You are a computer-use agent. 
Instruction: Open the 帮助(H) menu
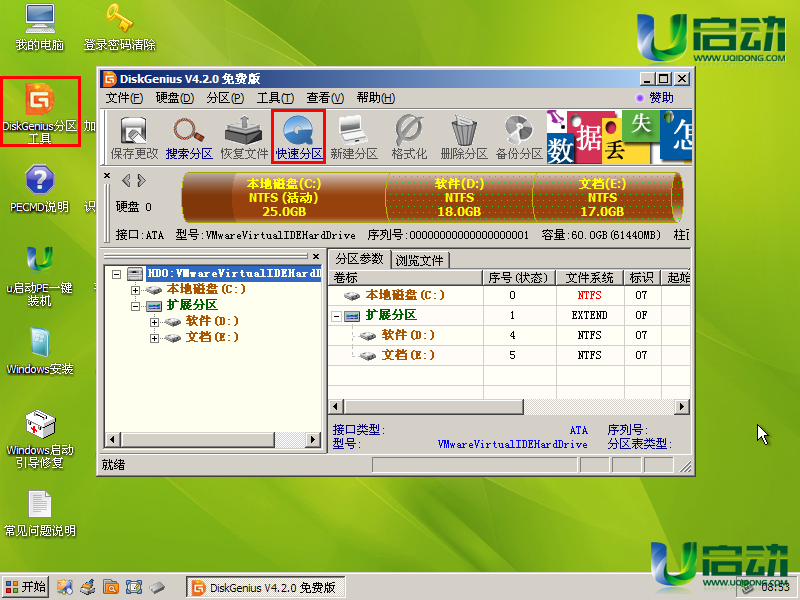click(376, 97)
